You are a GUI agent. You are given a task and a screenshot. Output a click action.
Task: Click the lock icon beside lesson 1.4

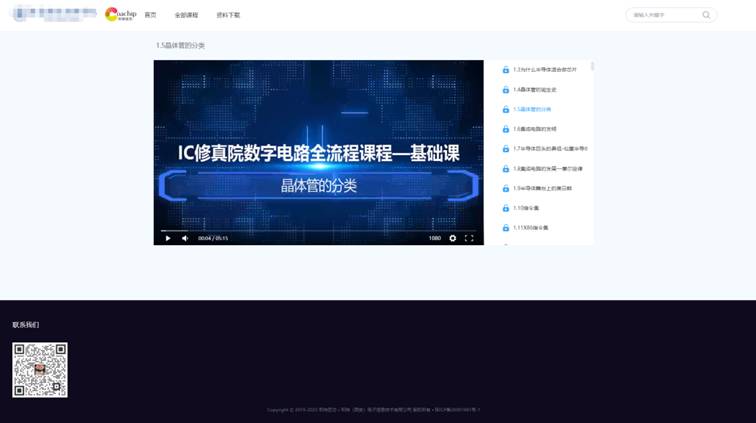pos(505,89)
